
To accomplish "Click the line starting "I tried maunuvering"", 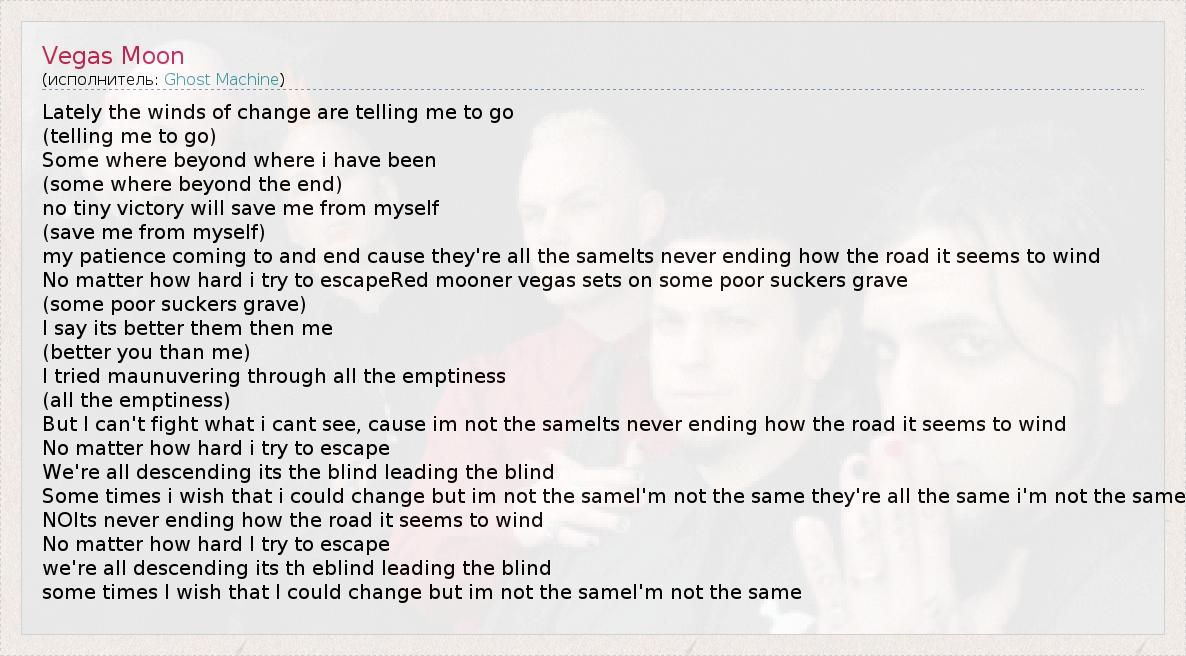I will (x=273, y=376).
